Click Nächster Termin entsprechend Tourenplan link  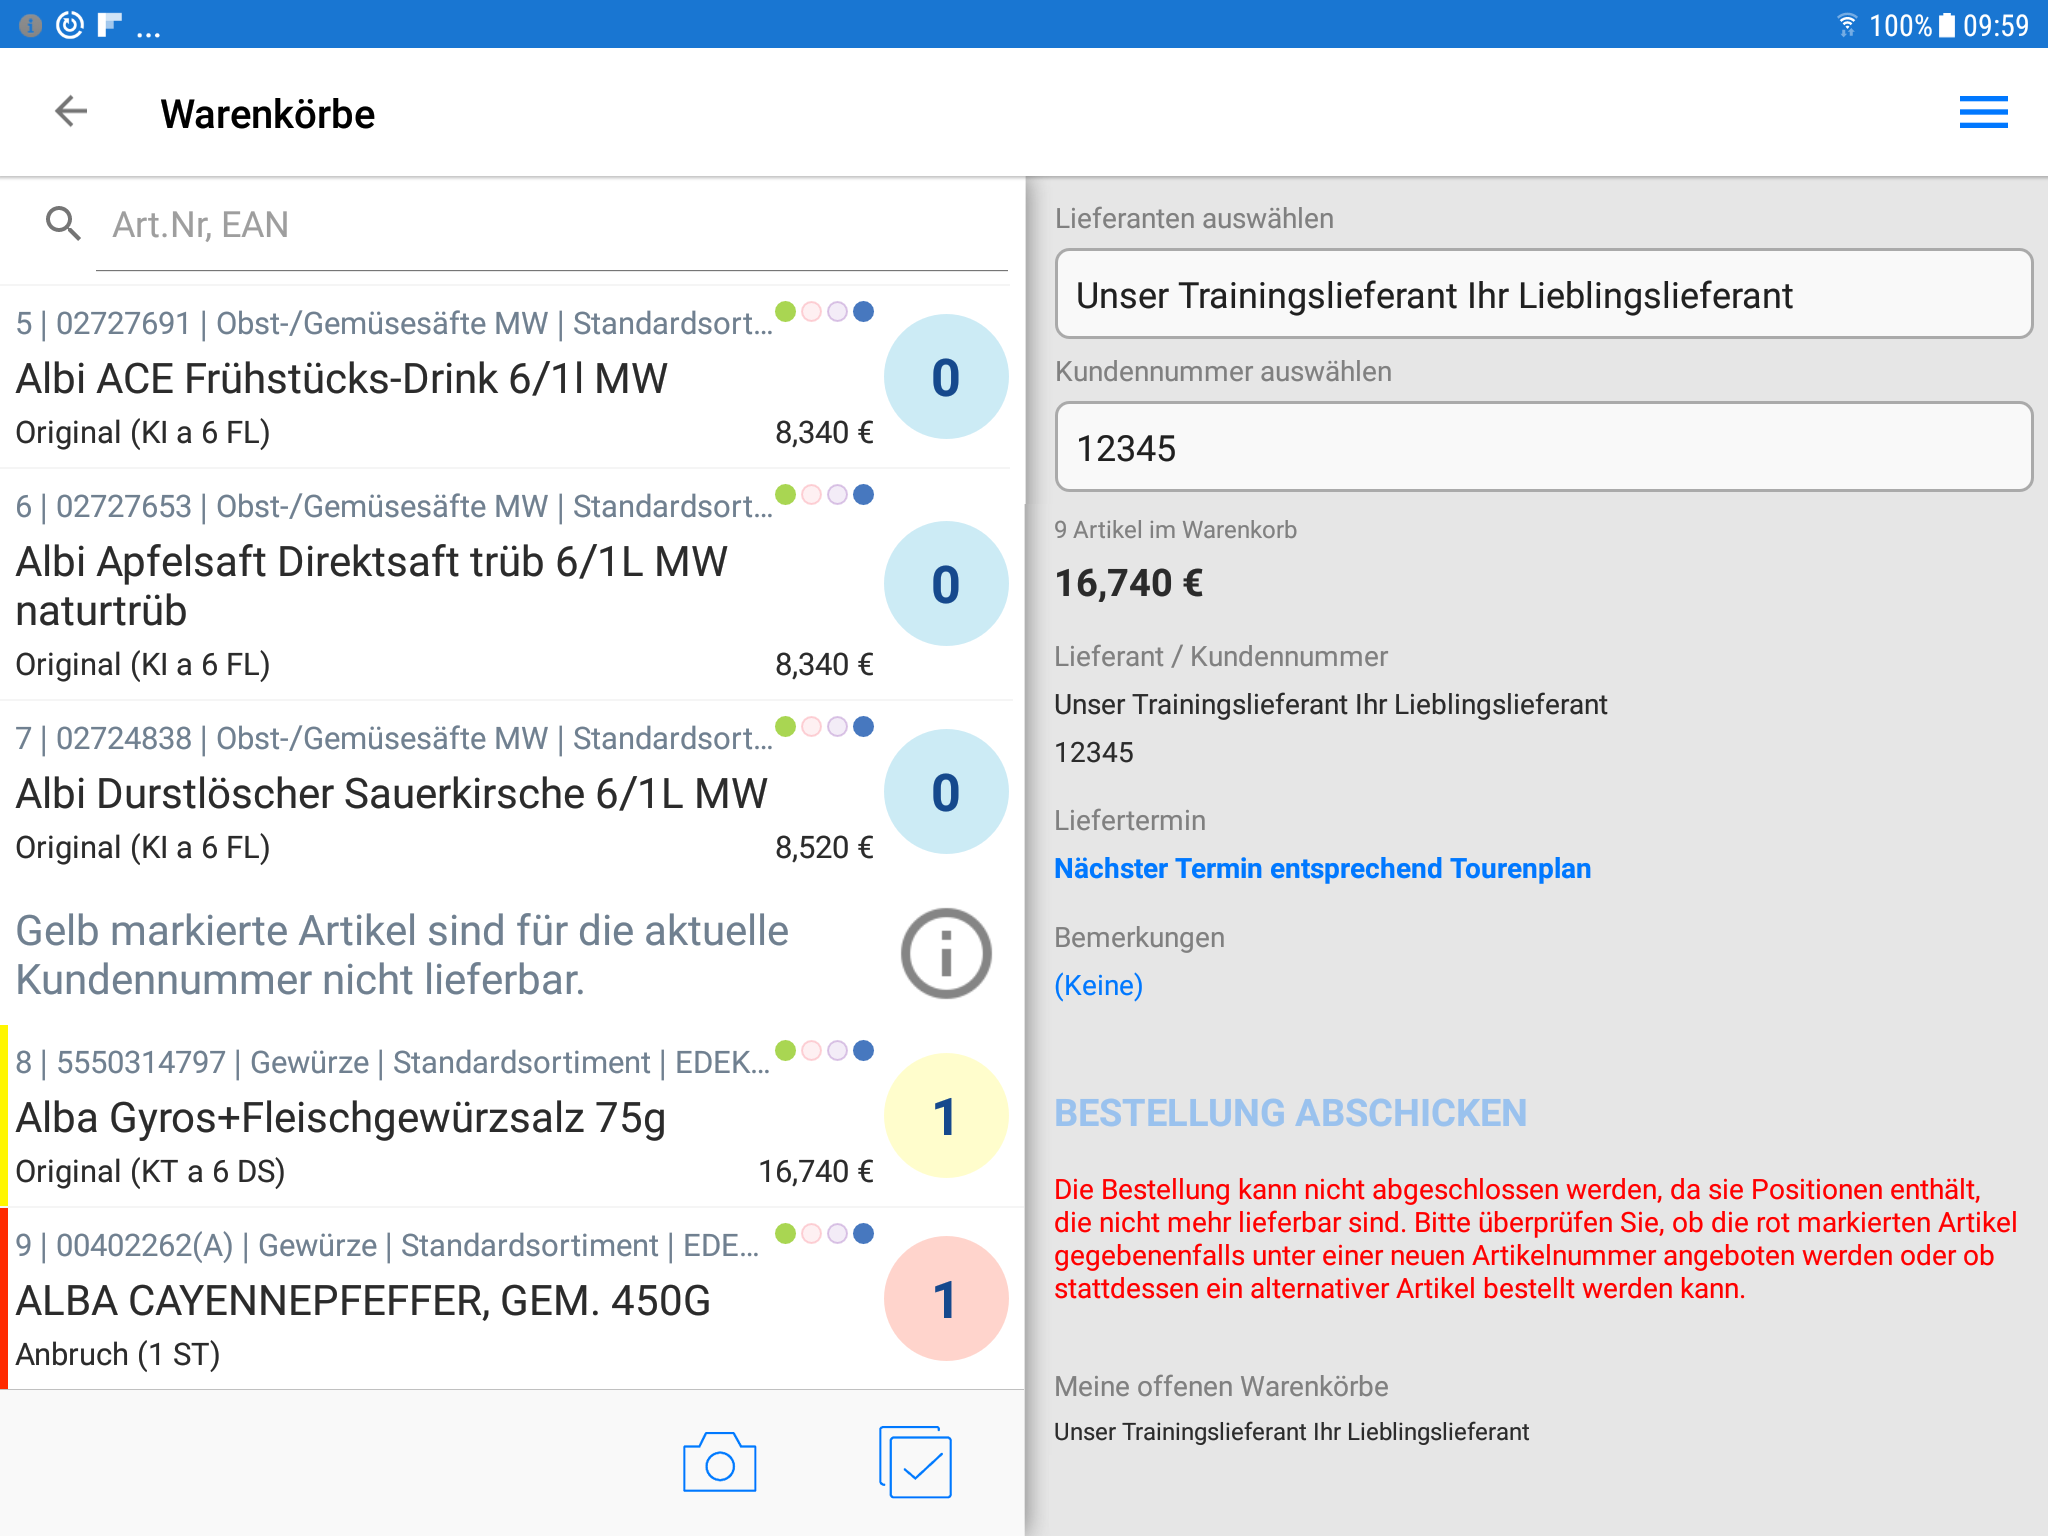(1322, 868)
